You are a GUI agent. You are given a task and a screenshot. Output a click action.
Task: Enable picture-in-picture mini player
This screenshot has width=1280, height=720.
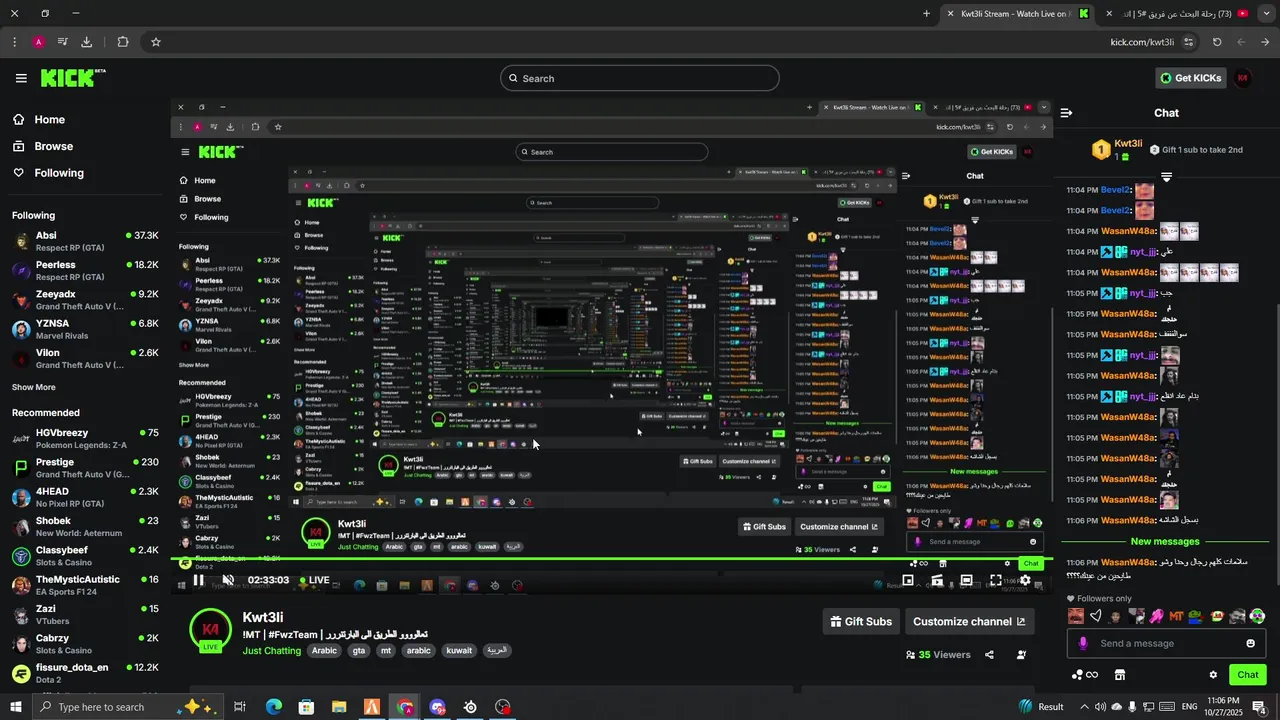pyautogui.click(x=908, y=580)
